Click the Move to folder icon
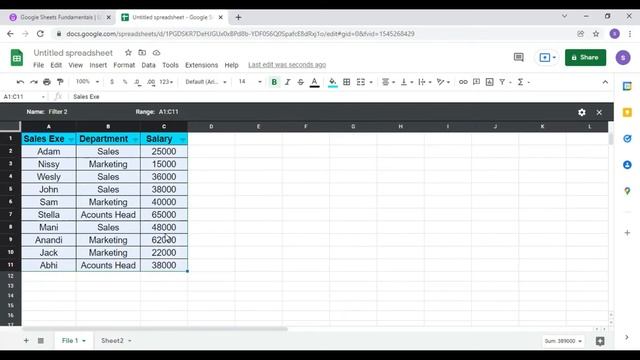This screenshot has height=360, width=640. [x=142, y=53]
